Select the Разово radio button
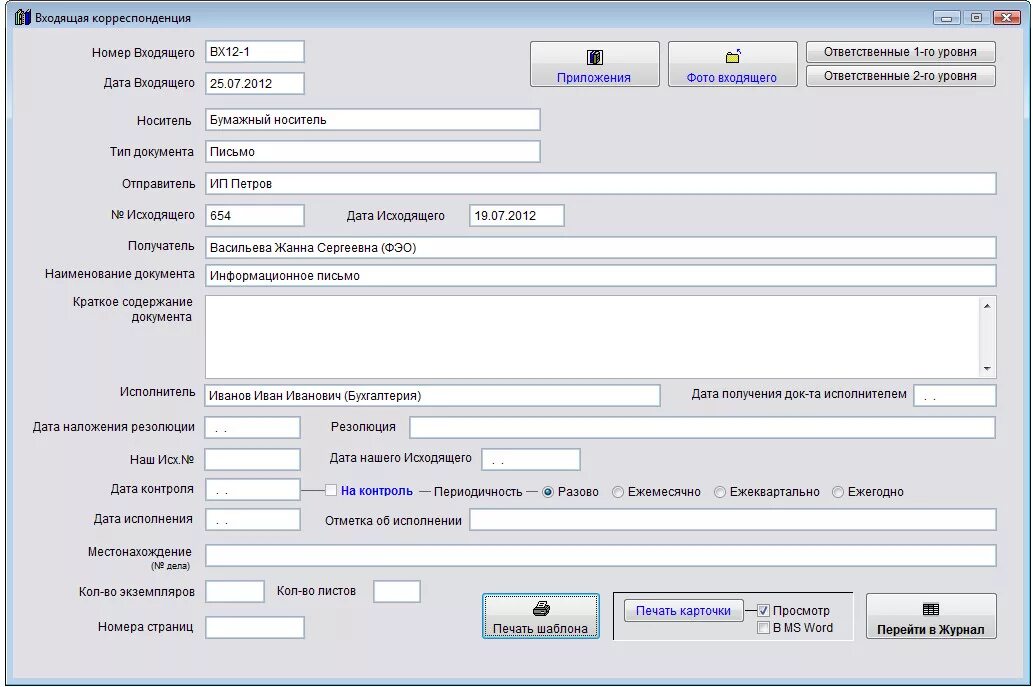The height and width of the screenshot is (687, 1033). (548, 492)
